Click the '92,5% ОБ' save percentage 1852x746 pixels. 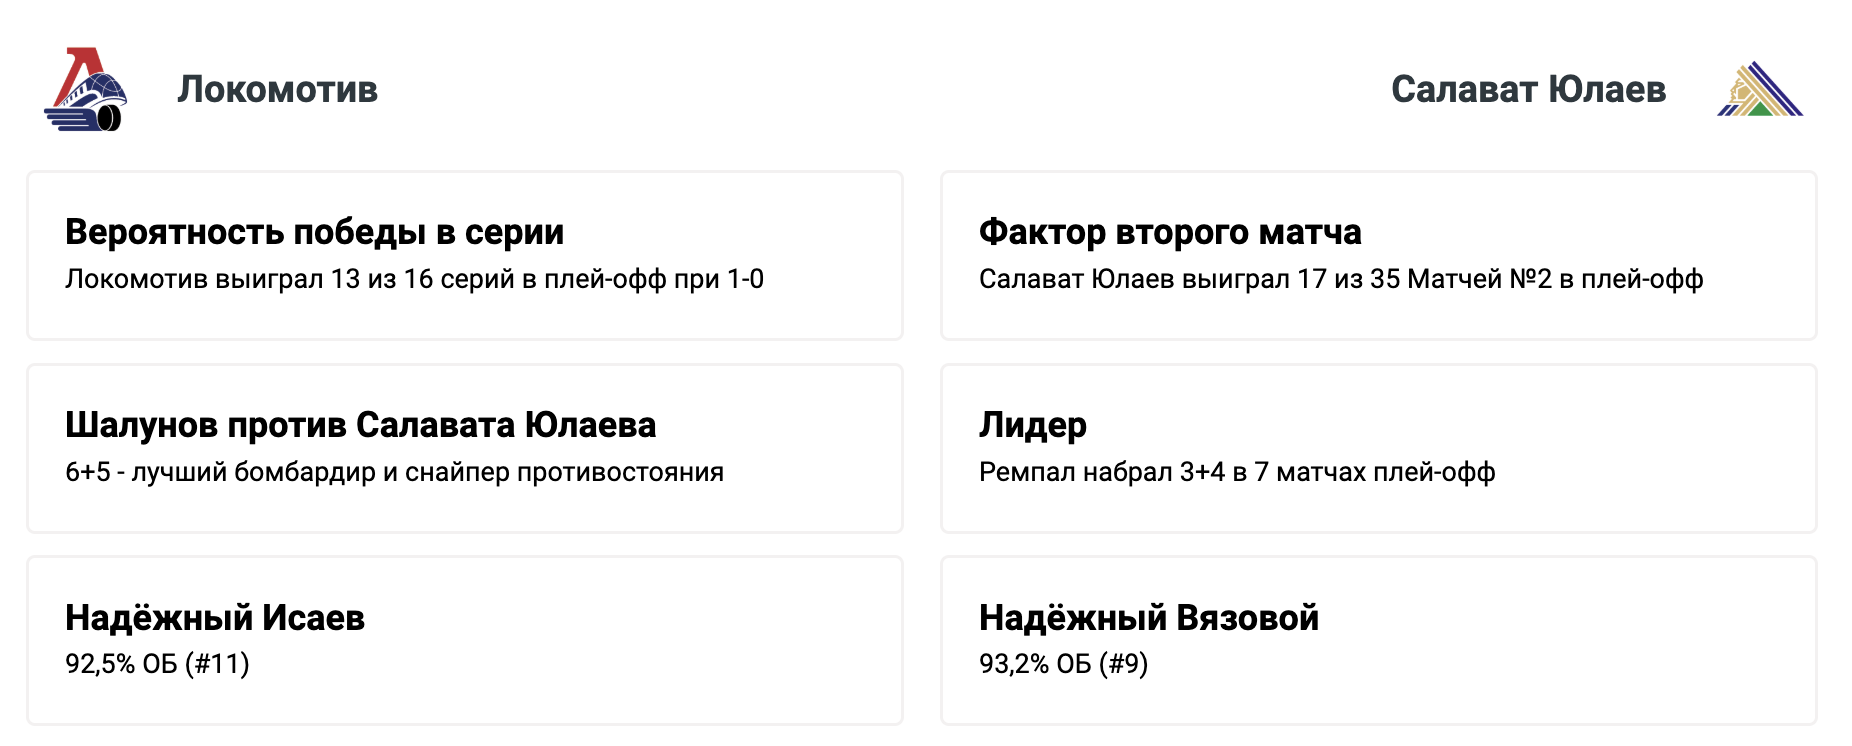click(x=120, y=664)
